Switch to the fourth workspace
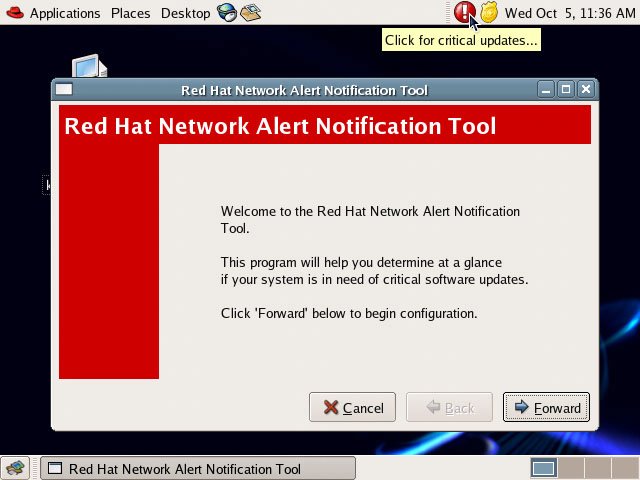 (624, 468)
